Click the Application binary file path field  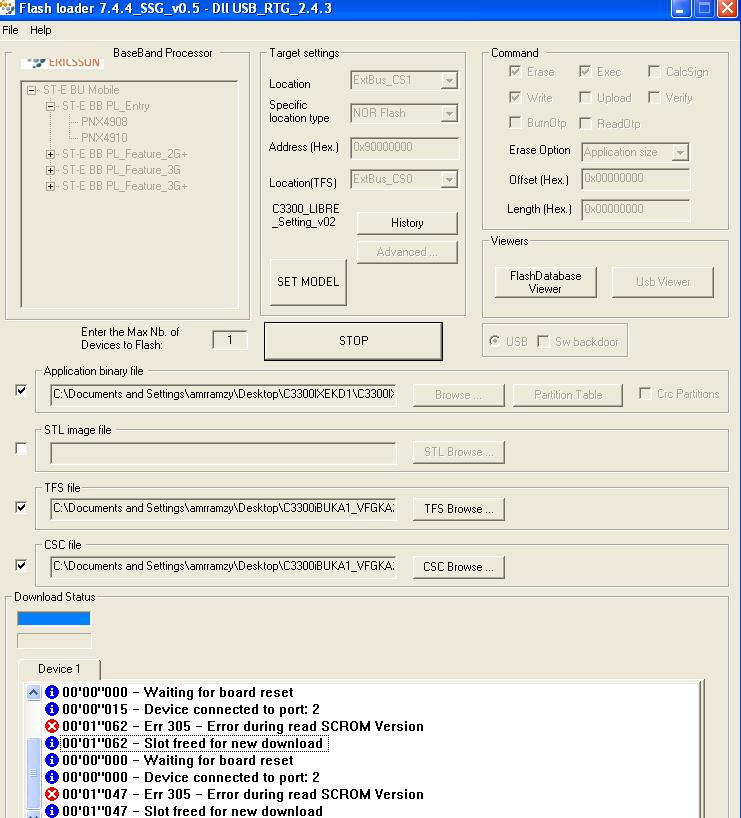click(x=223, y=394)
